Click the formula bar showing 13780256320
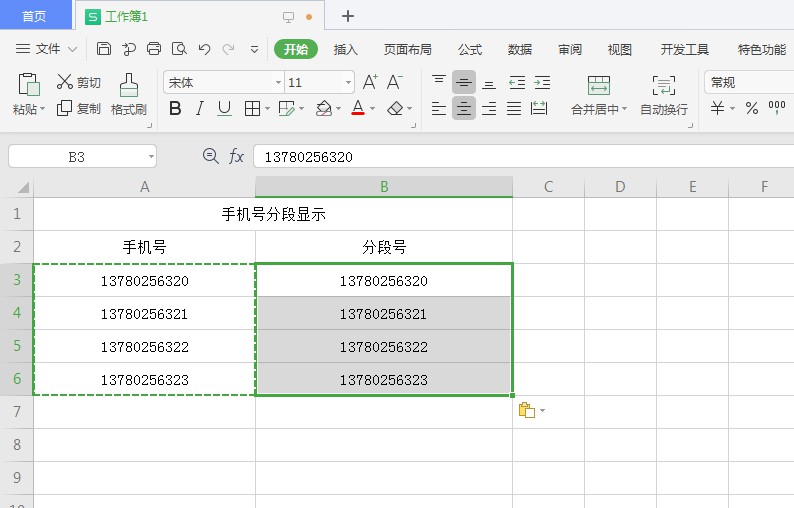Viewport: 794px width, 508px height. (524, 157)
